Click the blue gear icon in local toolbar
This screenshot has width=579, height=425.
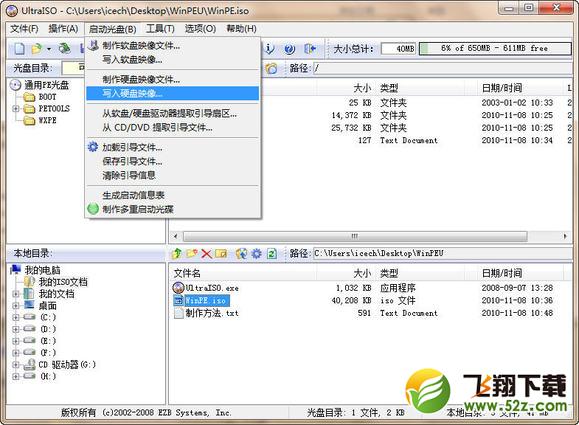tap(256, 254)
